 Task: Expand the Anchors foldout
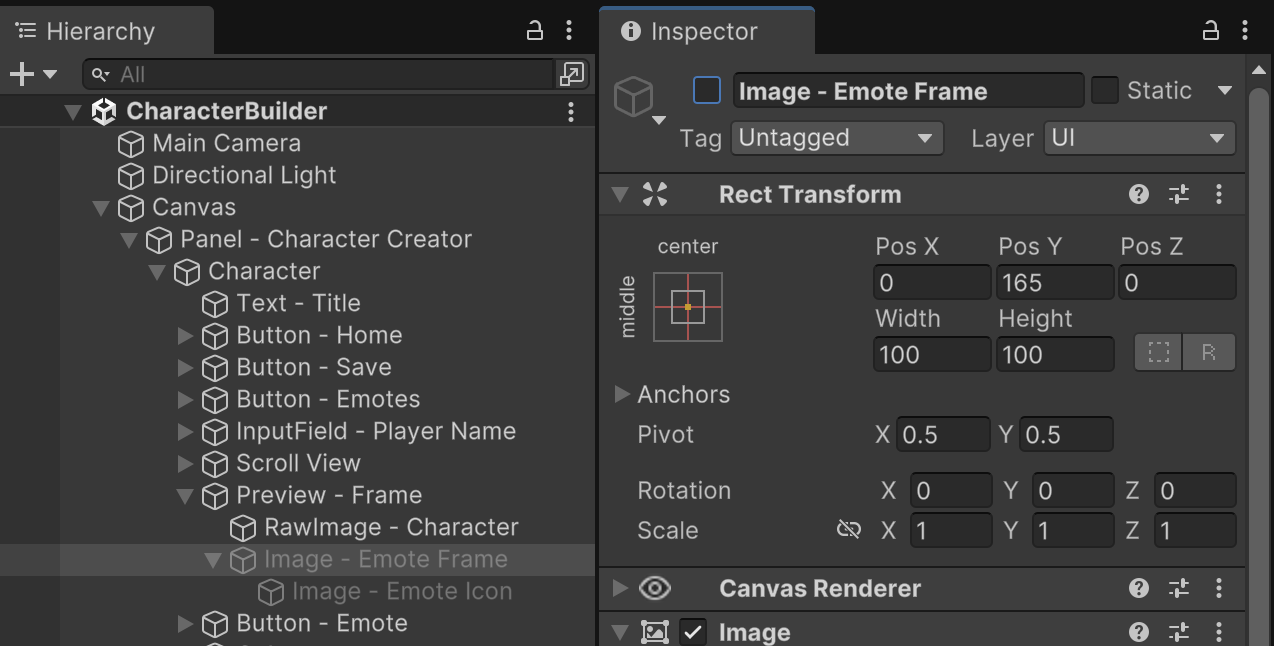[622, 394]
